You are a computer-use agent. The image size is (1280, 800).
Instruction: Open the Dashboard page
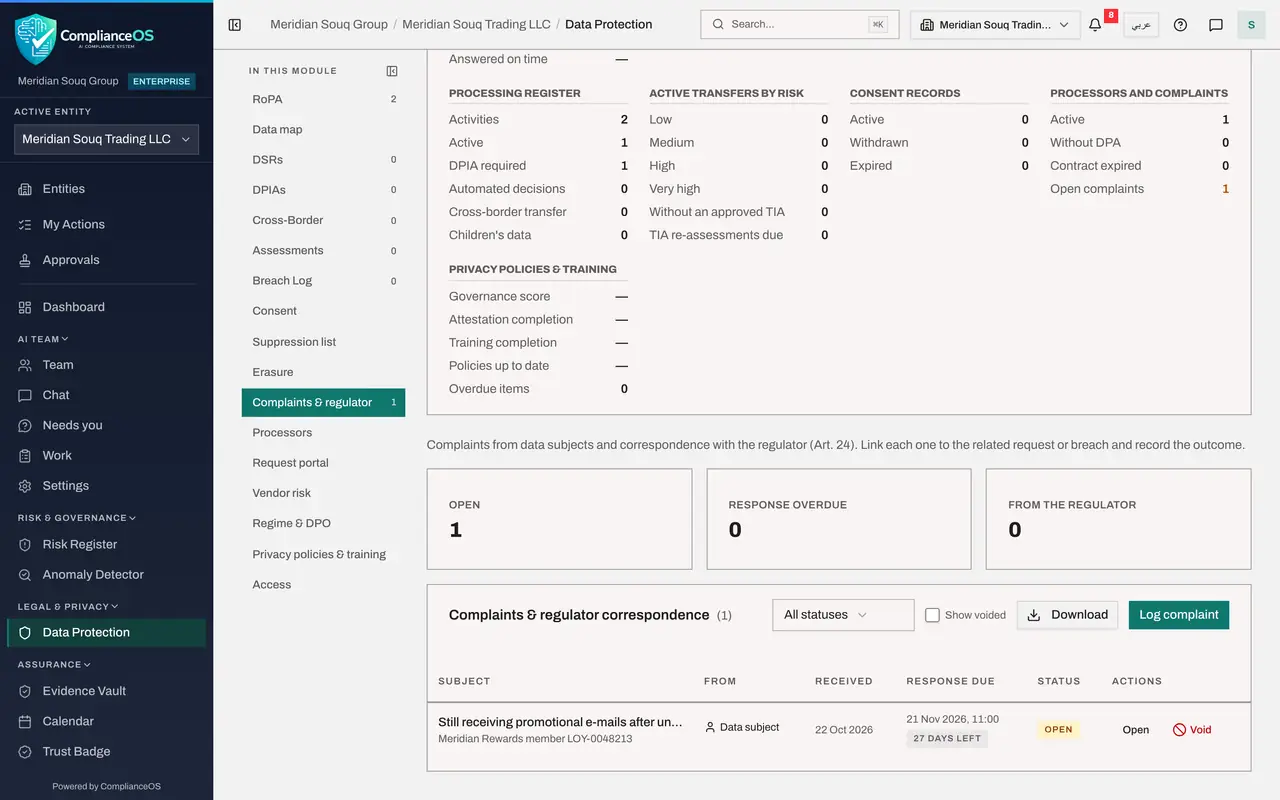coord(106,307)
